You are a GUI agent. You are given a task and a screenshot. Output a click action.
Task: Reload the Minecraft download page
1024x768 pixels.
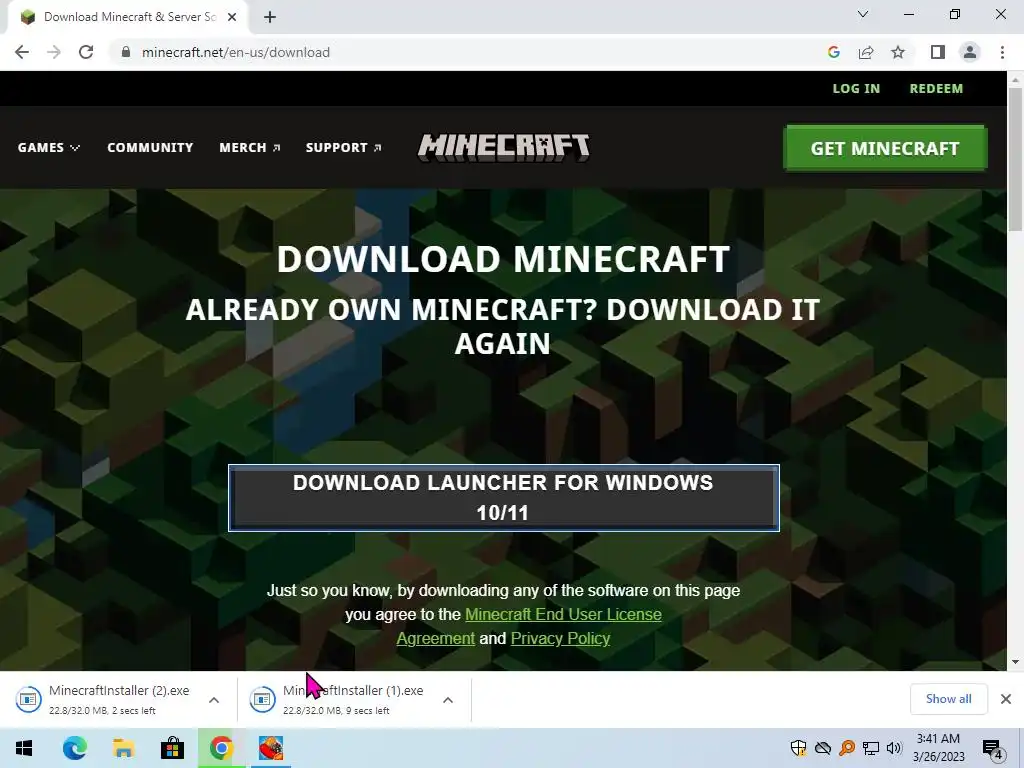(x=86, y=52)
